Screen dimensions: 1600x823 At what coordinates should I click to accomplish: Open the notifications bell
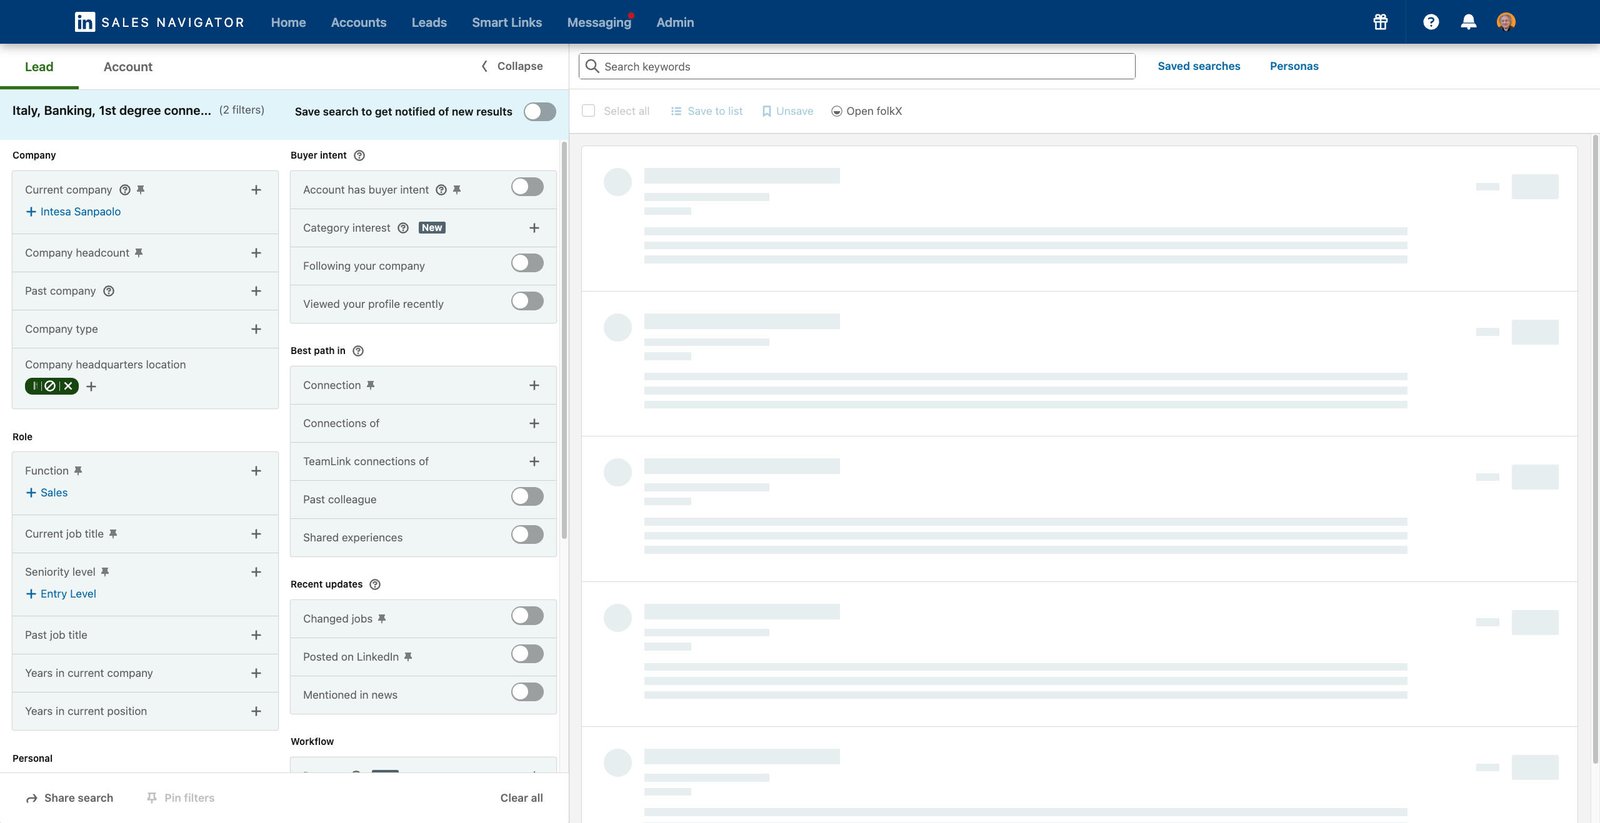point(1468,22)
